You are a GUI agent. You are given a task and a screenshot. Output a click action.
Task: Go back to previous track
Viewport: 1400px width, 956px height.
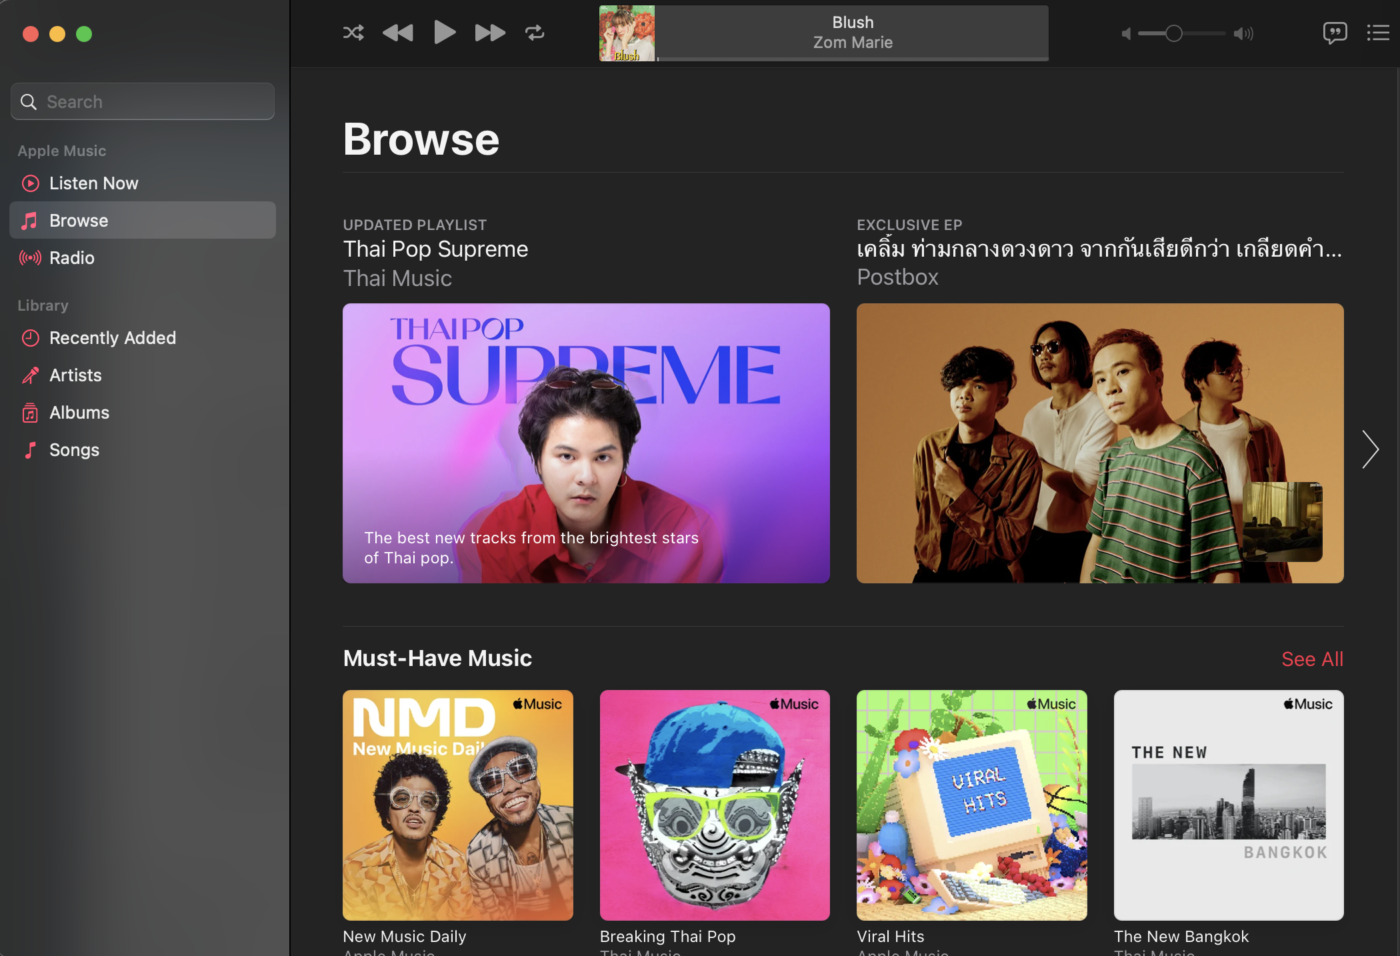pyautogui.click(x=398, y=33)
